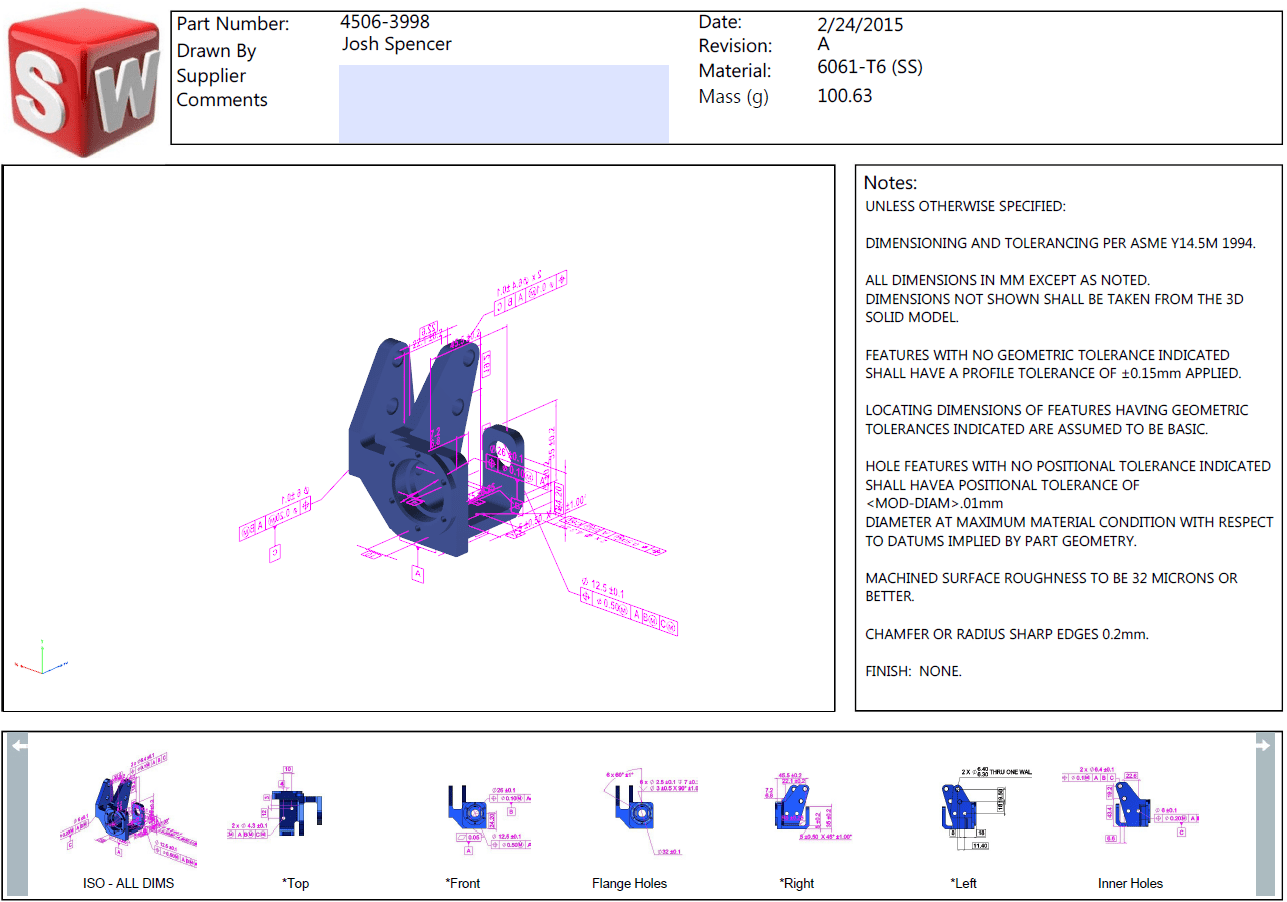This screenshot has height=902, width=1287.
Task: Click the material value 6061-T6 (SS)
Action: (869, 68)
